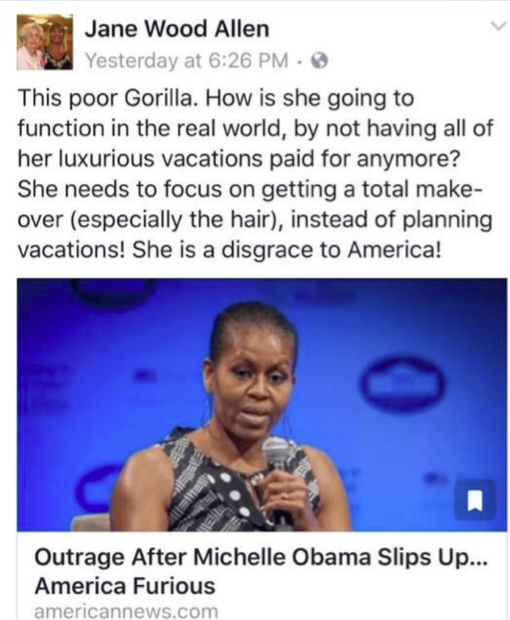The height and width of the screenshot is (620, 510).
Task: Open the linked article preview image
Action: [x=262, y=405]
